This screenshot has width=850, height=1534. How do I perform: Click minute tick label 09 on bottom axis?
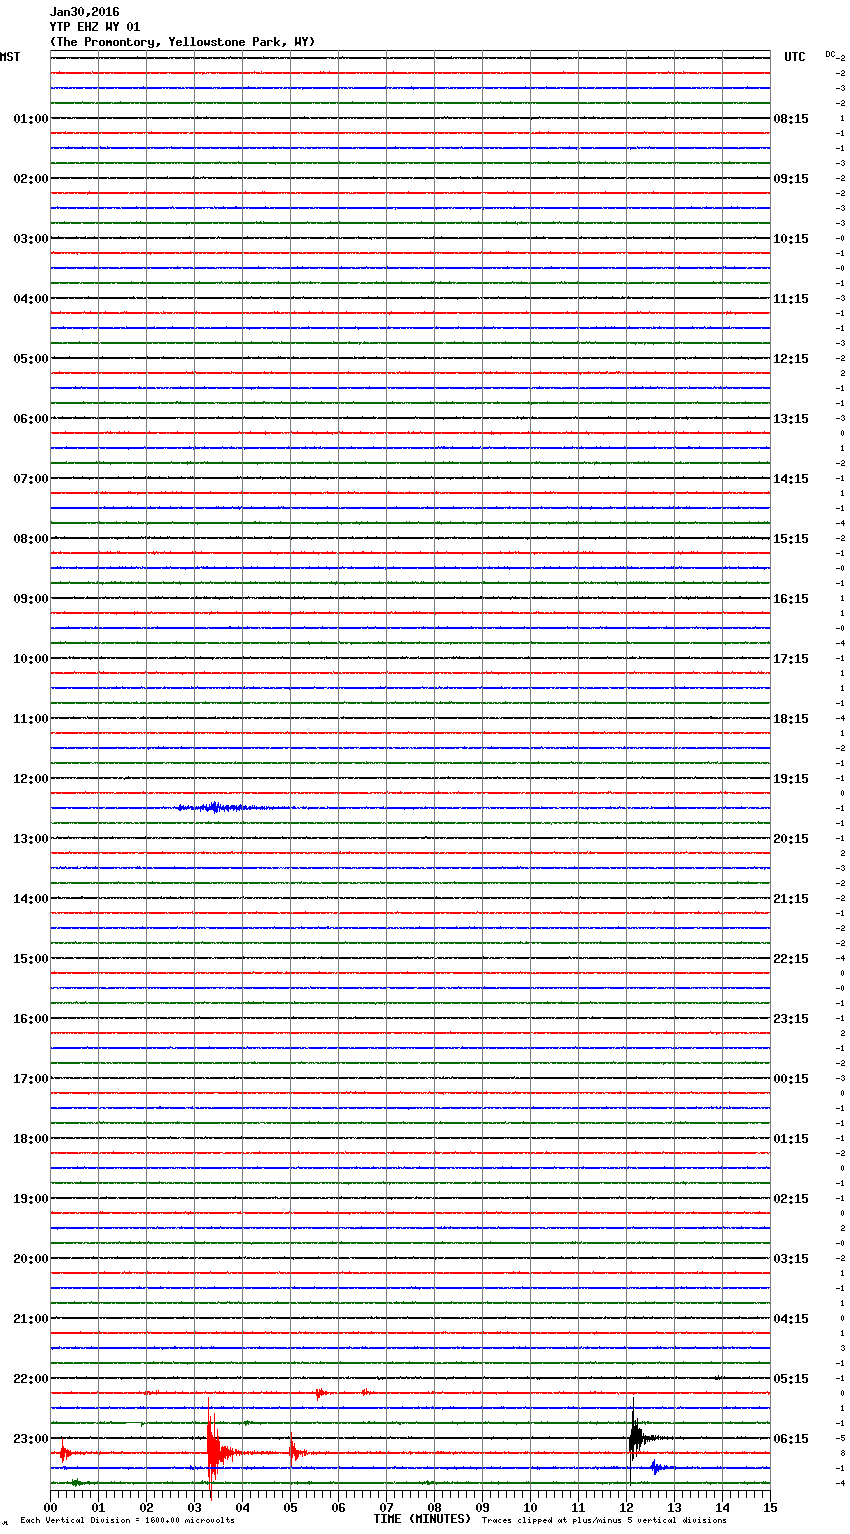(x=482, y=1507)
